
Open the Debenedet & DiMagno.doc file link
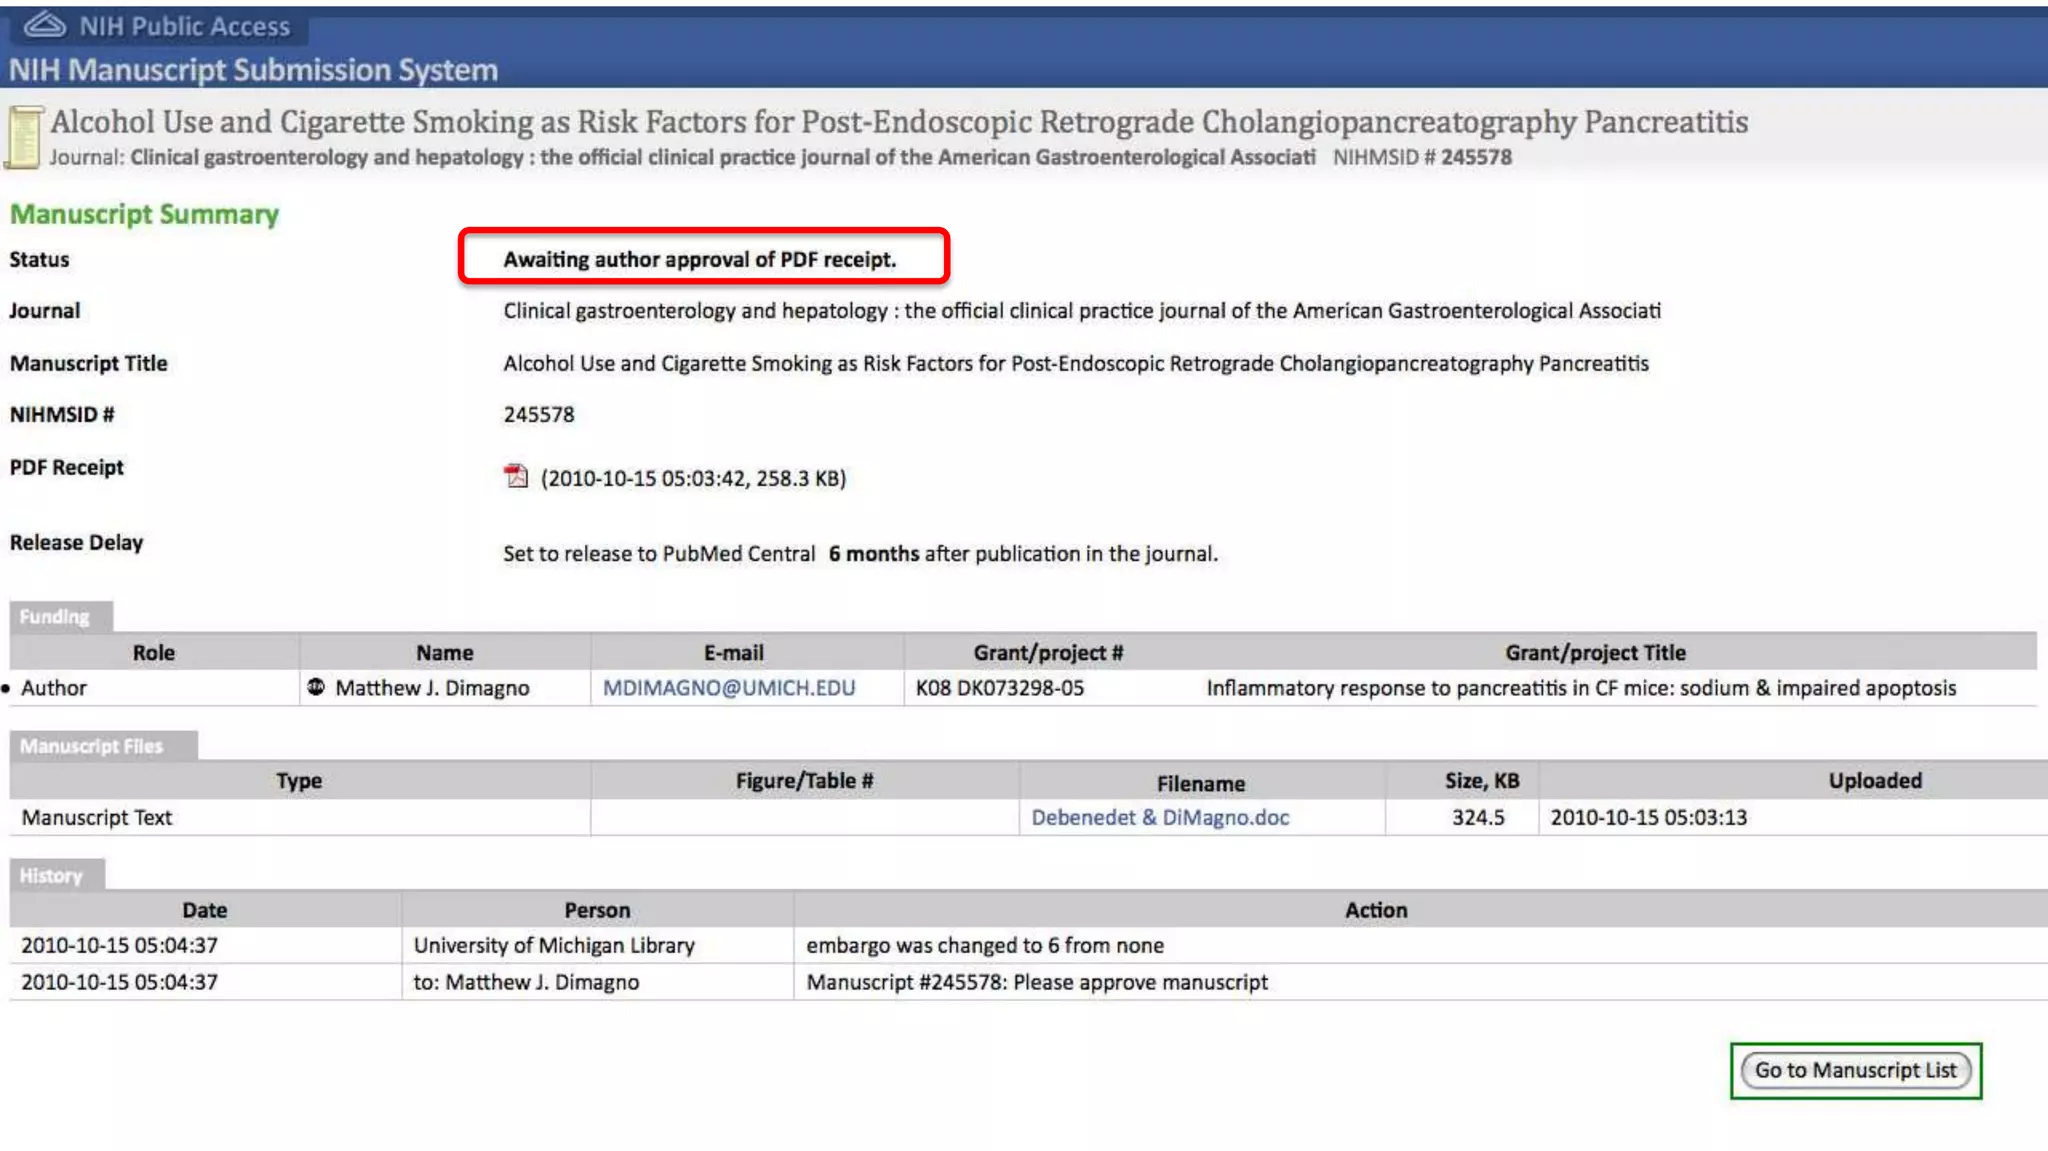click(1160, 817)
